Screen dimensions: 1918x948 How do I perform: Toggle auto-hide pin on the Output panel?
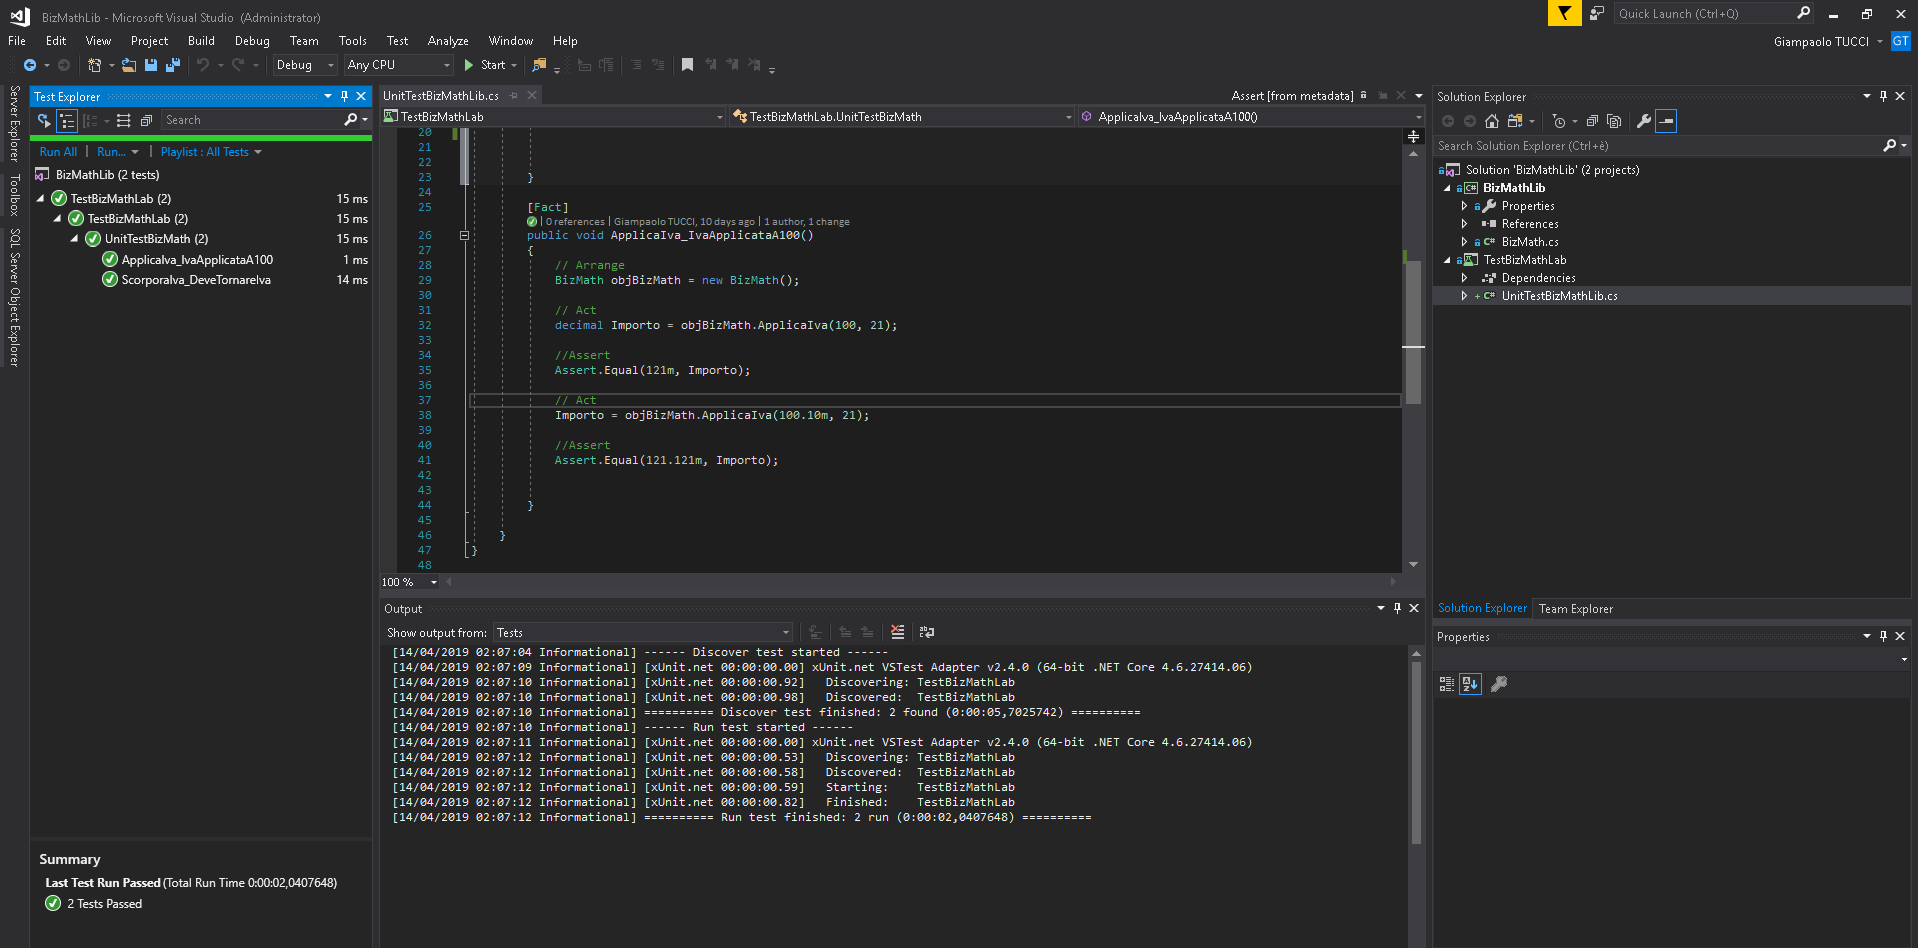coord(1398,608)
